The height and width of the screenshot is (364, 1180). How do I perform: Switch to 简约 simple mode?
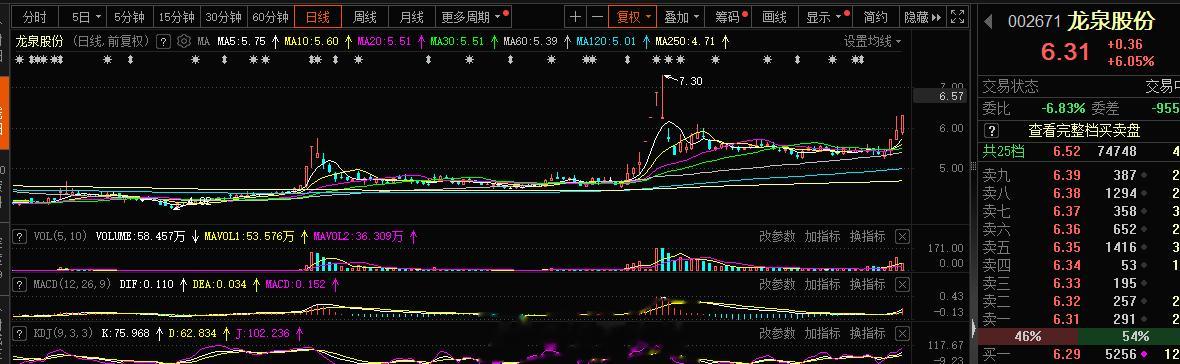[x=876, y=17]
